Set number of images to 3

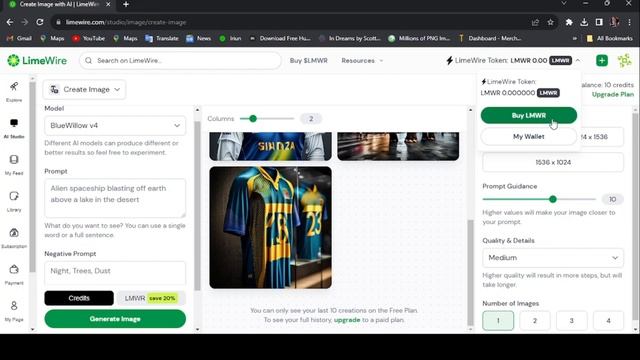[571, 320]
